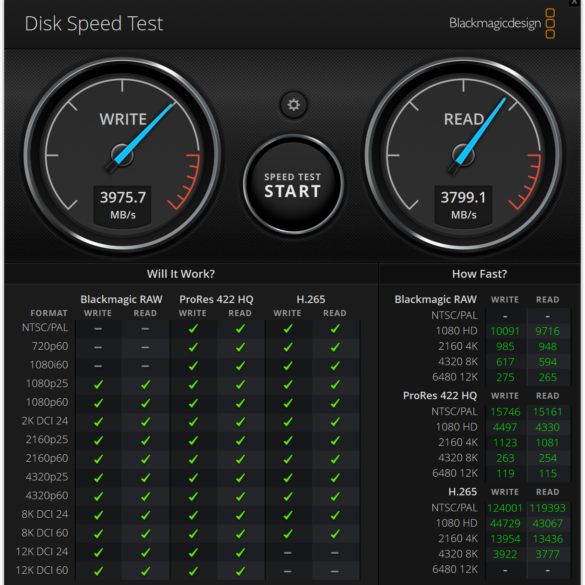Select the 1080i60 format row label
Screen dimensions: 585x585
click(x=49, y=365)
